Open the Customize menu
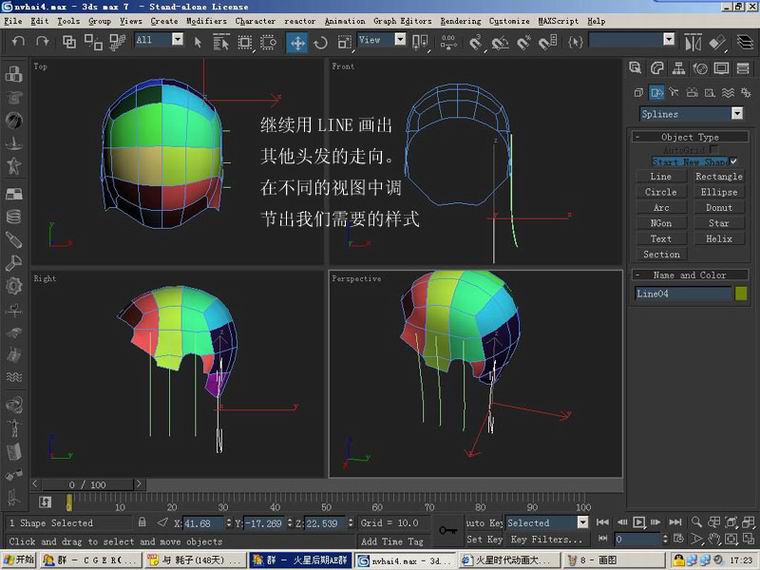The width and height of the screenshot is (760, 570). [x=509, y=21]
